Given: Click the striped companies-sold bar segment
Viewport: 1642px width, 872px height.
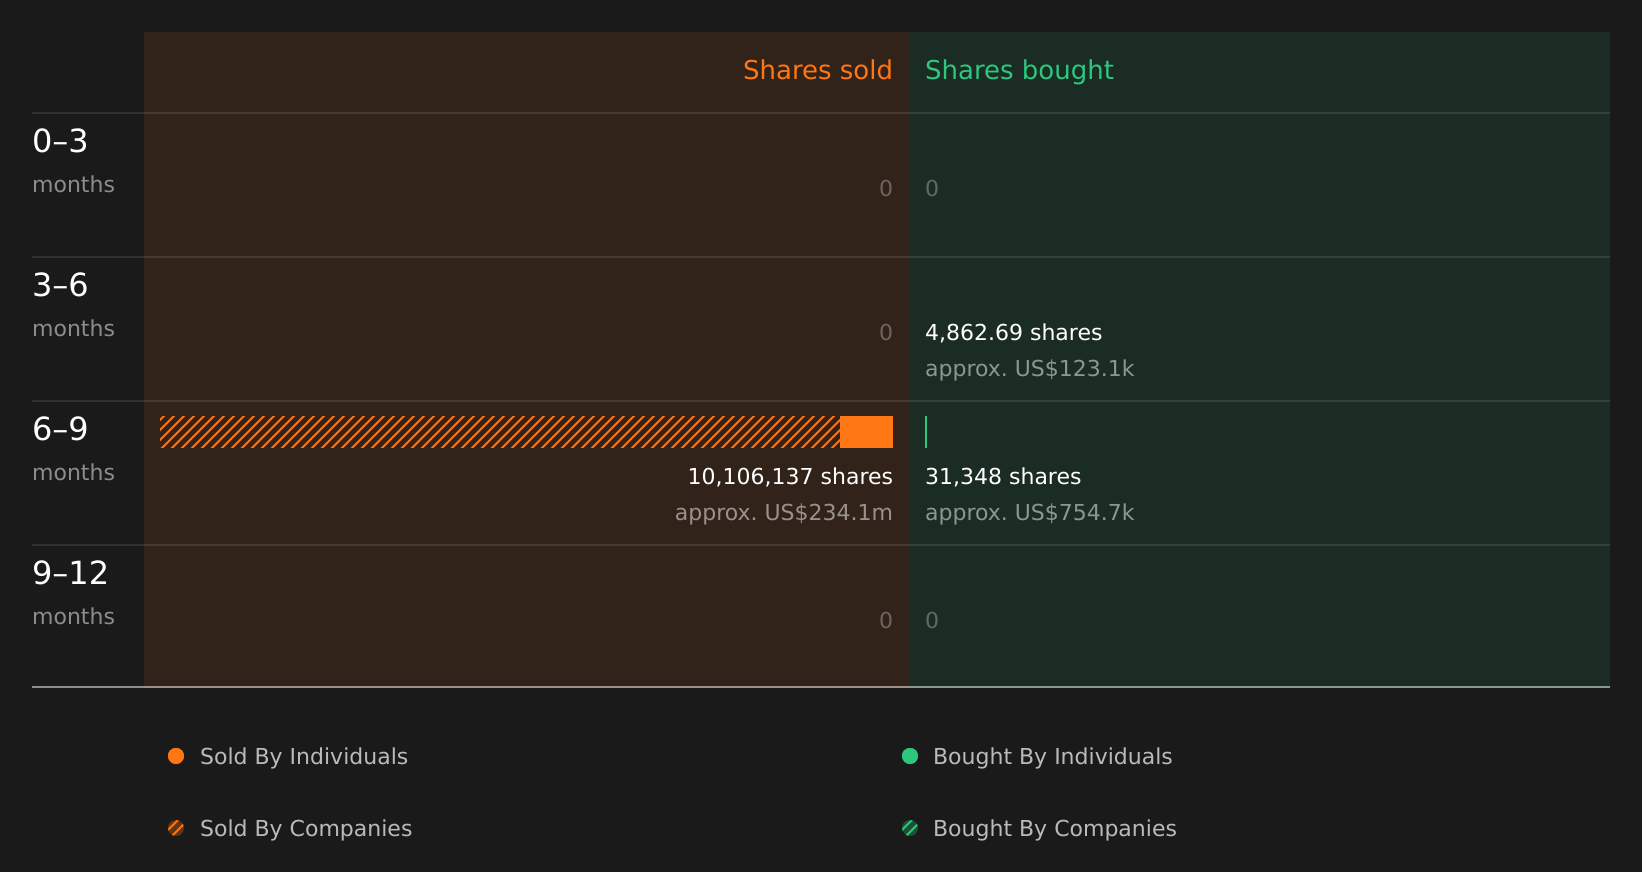Looking at the screenshot, I should [x=500, y=432].
